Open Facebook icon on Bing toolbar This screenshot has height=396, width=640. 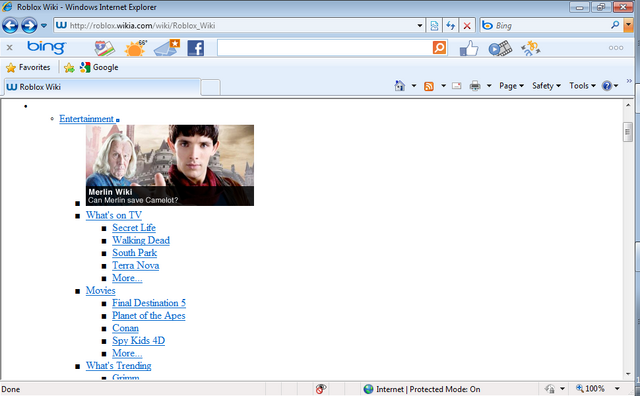pyautogui.click(x=196, y=48)
